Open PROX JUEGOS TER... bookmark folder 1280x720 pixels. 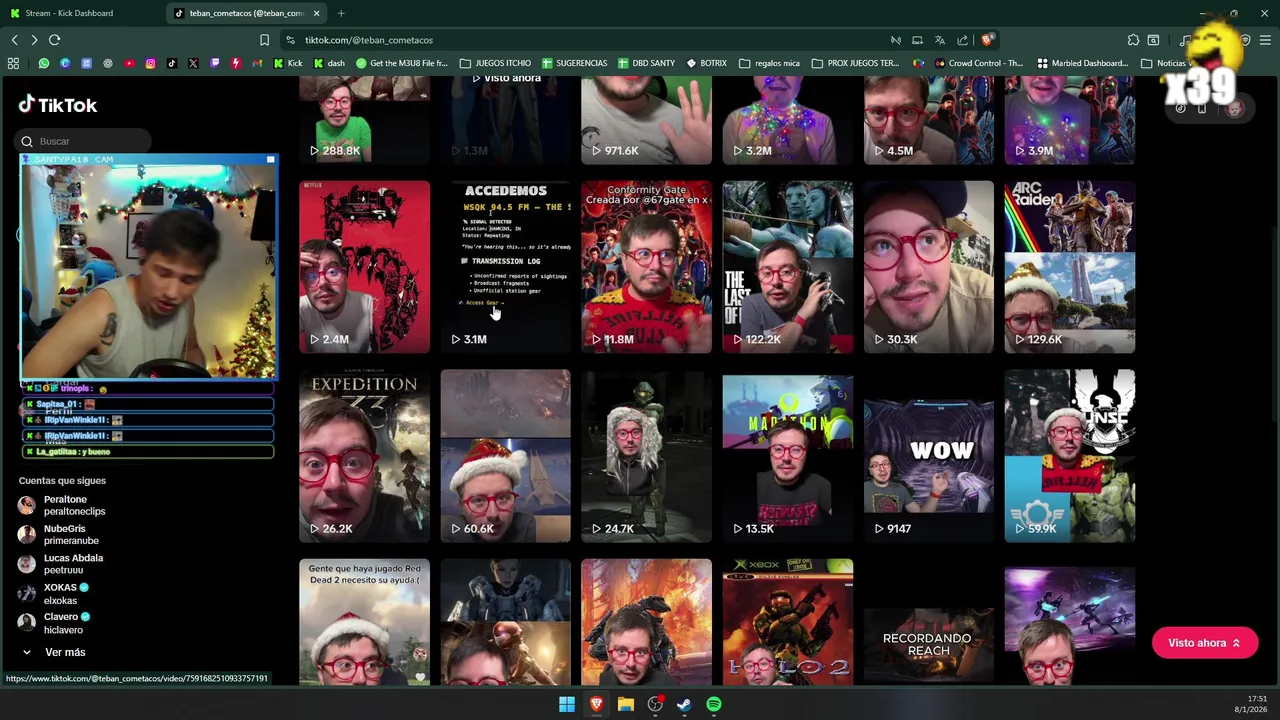pos(855,63)
